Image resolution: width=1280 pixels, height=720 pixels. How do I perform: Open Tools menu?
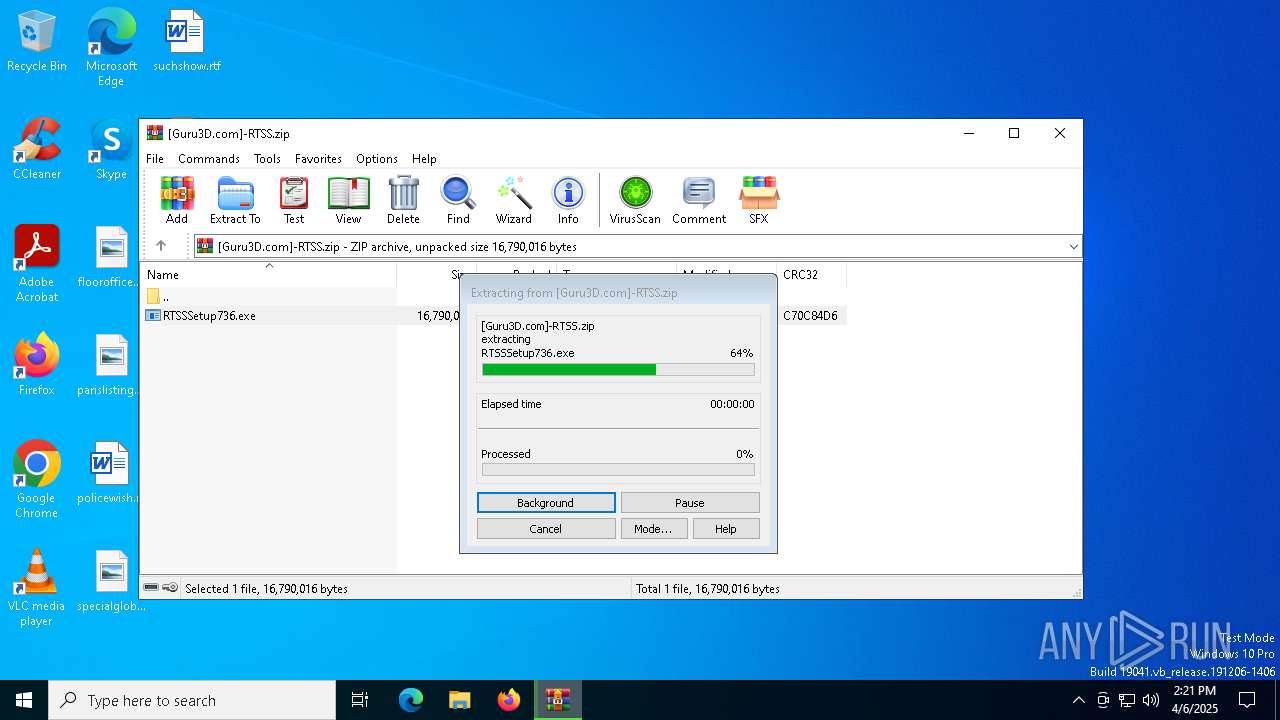point(267,159)
